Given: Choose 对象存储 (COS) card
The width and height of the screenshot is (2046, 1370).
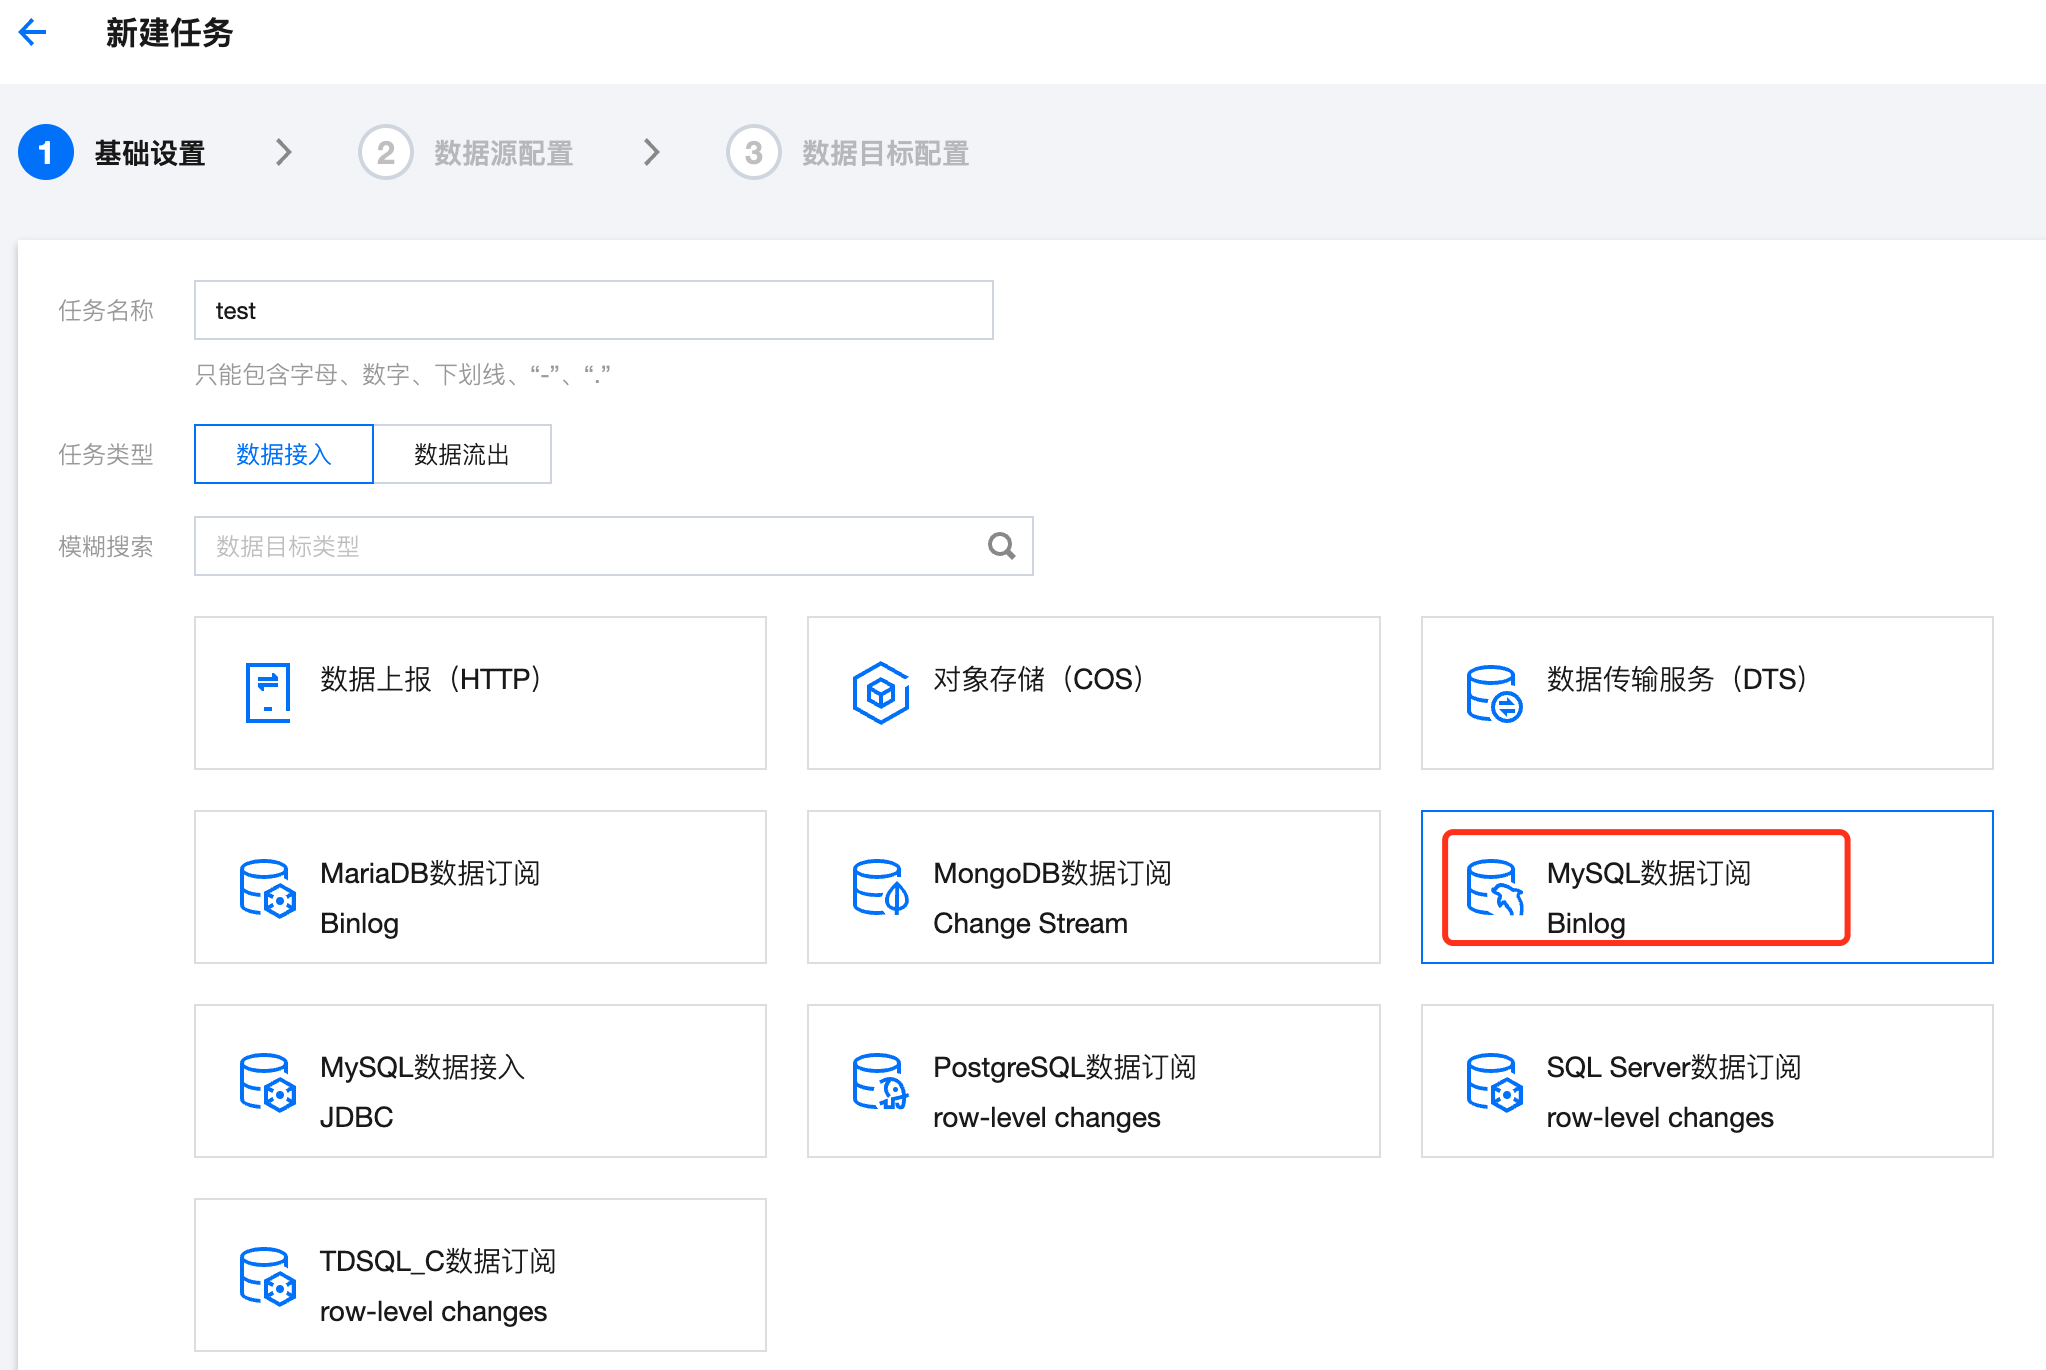Looking at the screenshot, I should [x=1094, y=693].
